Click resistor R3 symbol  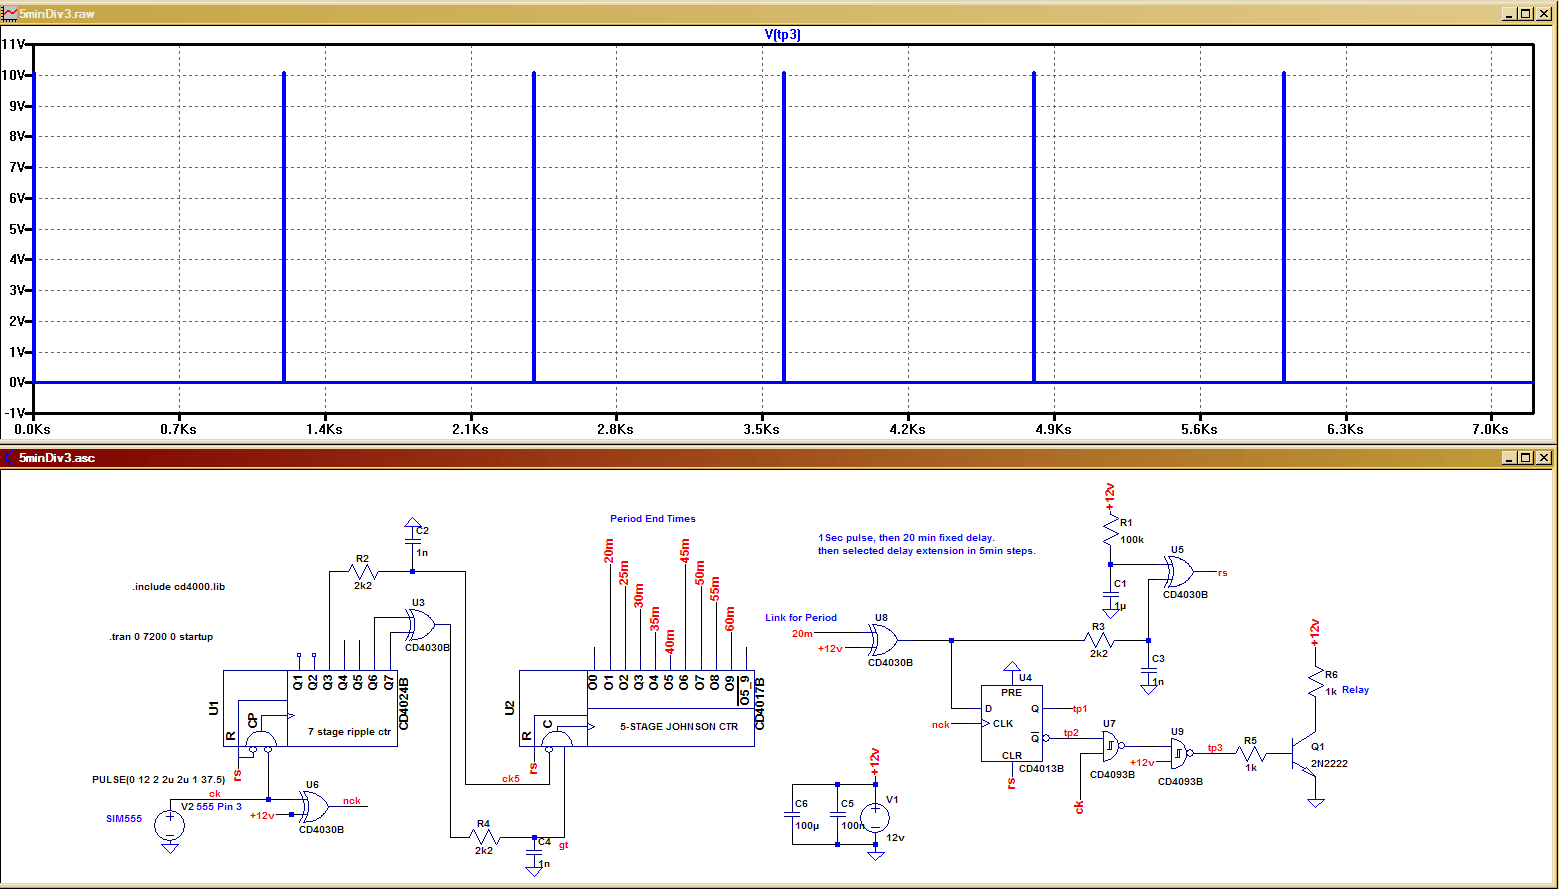point(1098,640)
